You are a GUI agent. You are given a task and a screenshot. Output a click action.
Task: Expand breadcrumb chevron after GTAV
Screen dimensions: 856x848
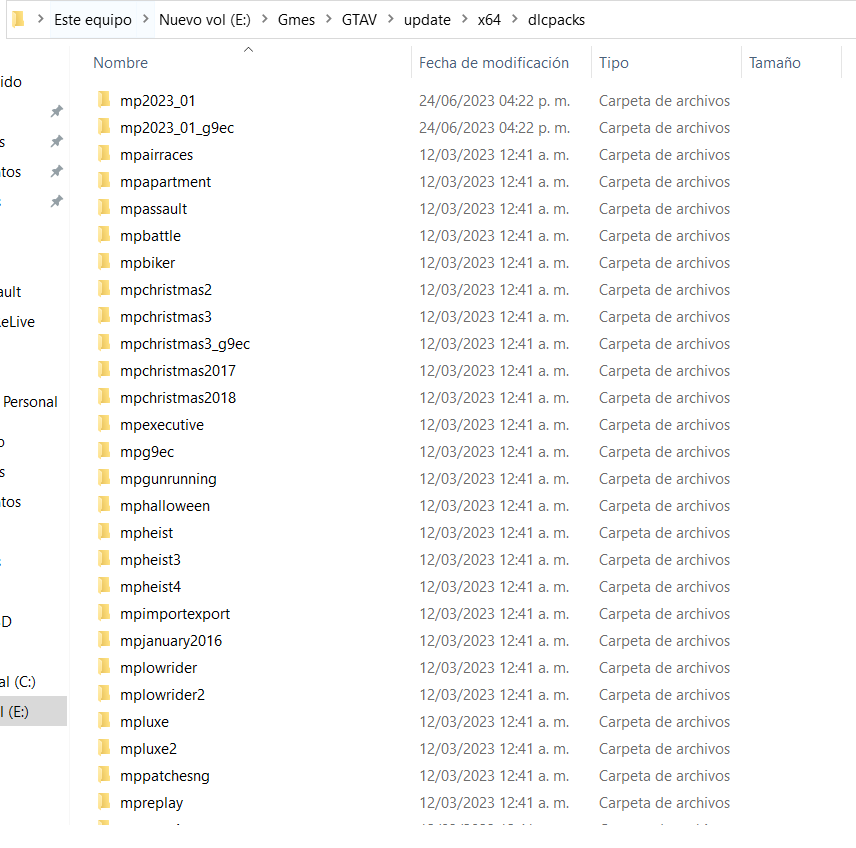[x=391, y=19]
